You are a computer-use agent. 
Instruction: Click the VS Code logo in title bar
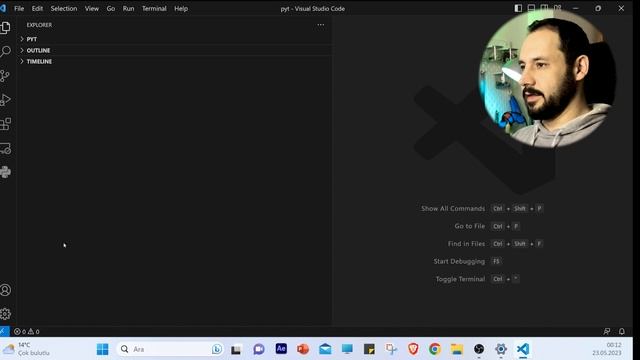(3, 8)
